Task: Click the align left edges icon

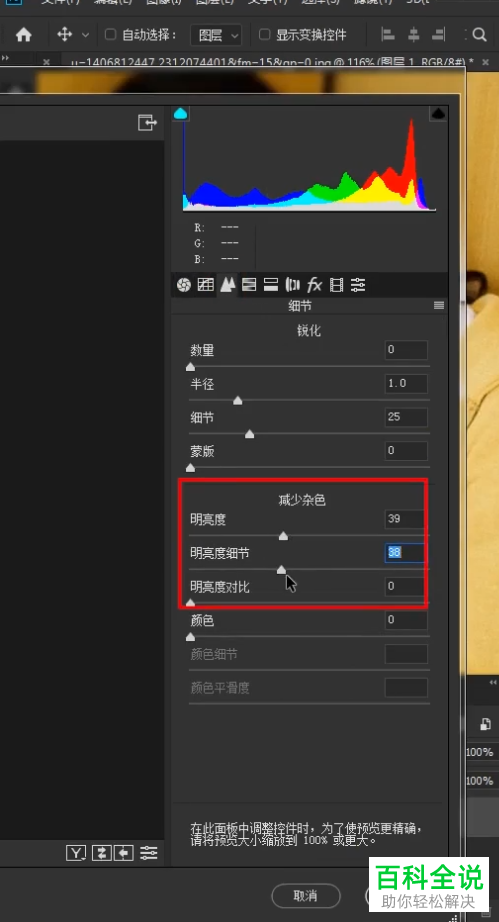Action: point(388,35)
